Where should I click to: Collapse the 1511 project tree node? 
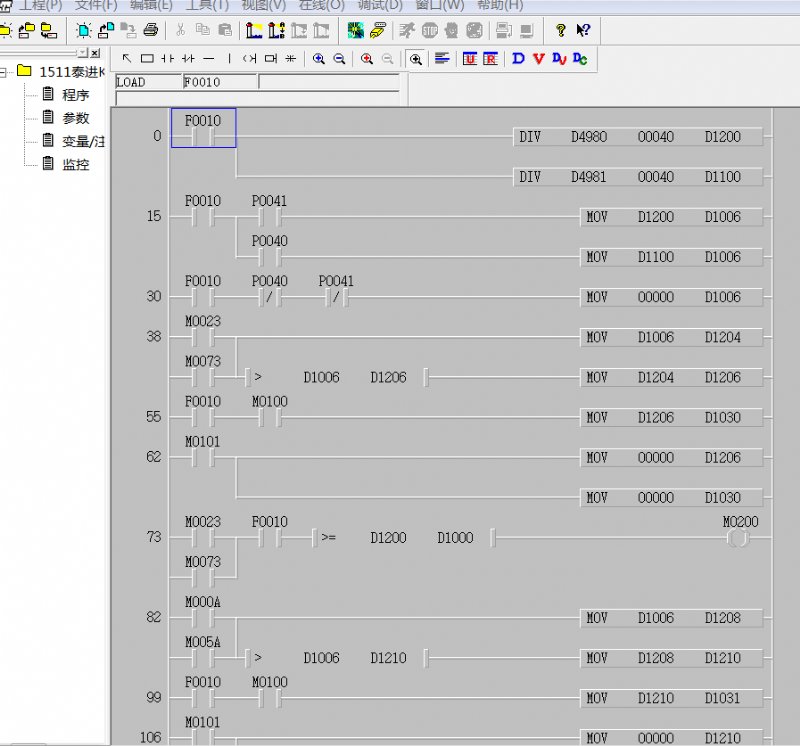click(5, 72)
